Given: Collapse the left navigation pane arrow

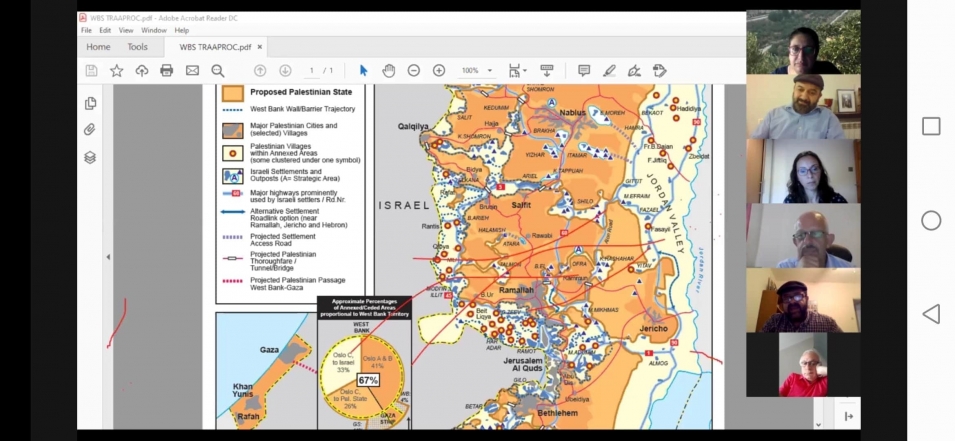Looking at the screenshot, I should click(x=108, y=257).
